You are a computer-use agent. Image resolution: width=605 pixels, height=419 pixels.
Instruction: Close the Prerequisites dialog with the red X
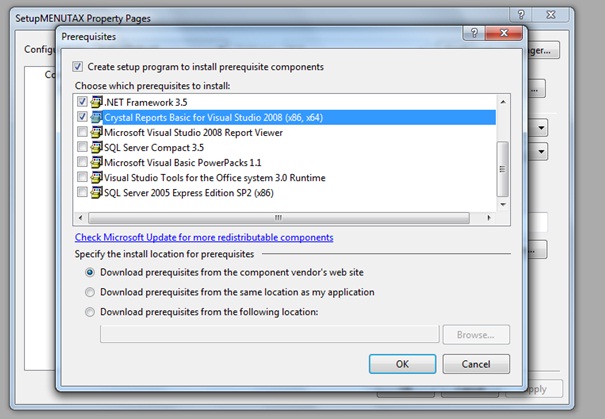504,33
